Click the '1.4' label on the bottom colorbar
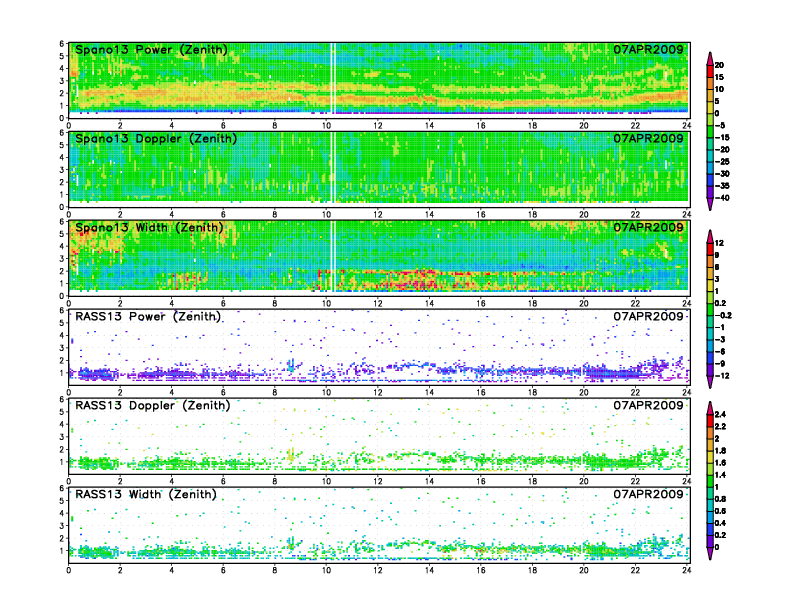The width and height of the screenshot is (792, 612). point(720,475)
